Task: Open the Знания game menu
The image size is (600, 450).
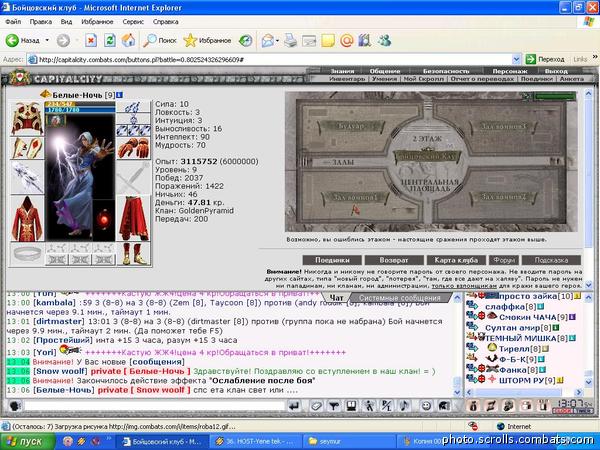Action: point(342,71)
